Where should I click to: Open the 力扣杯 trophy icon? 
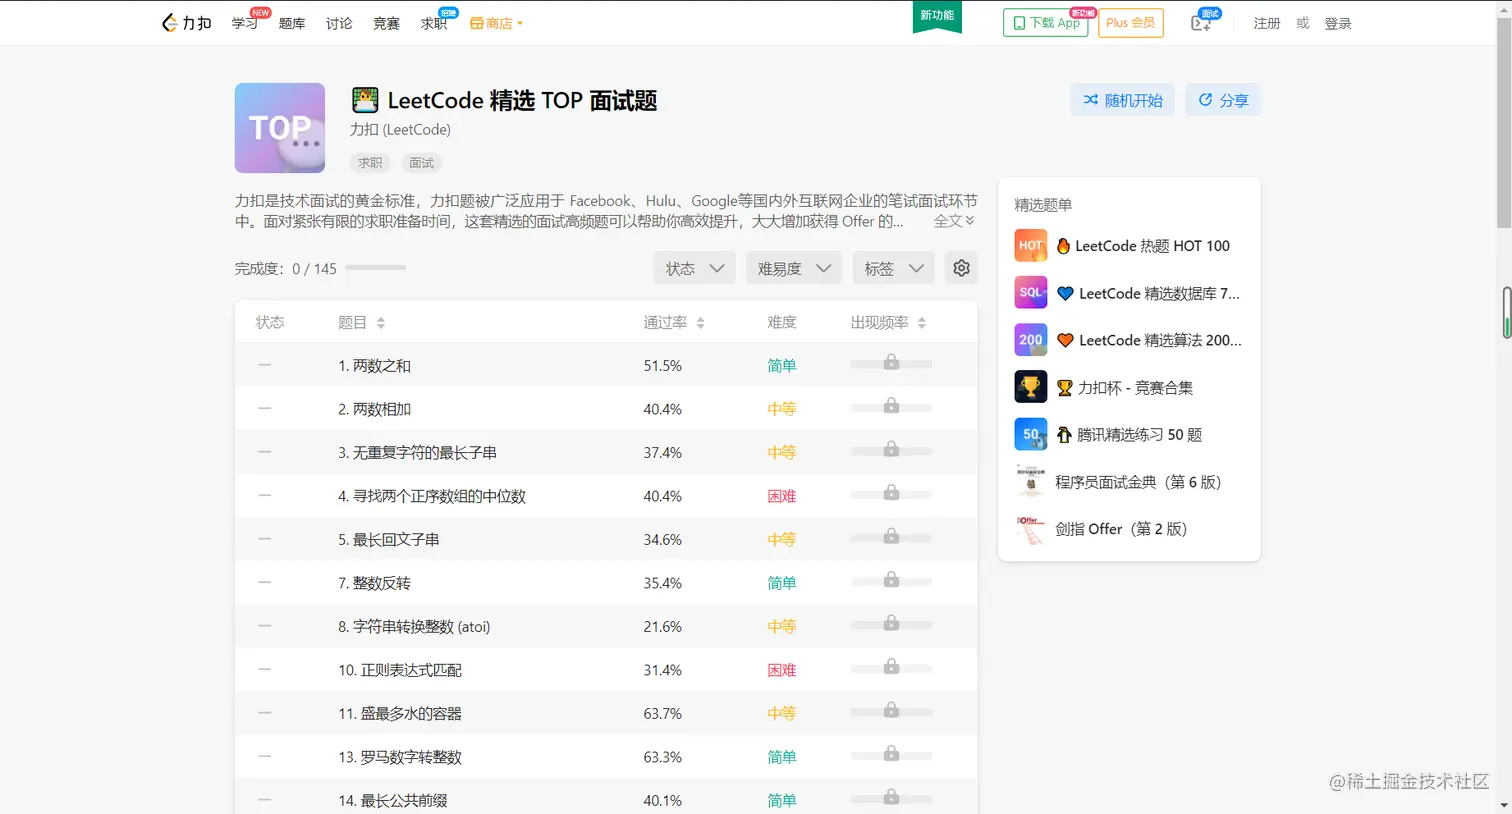1031,387
